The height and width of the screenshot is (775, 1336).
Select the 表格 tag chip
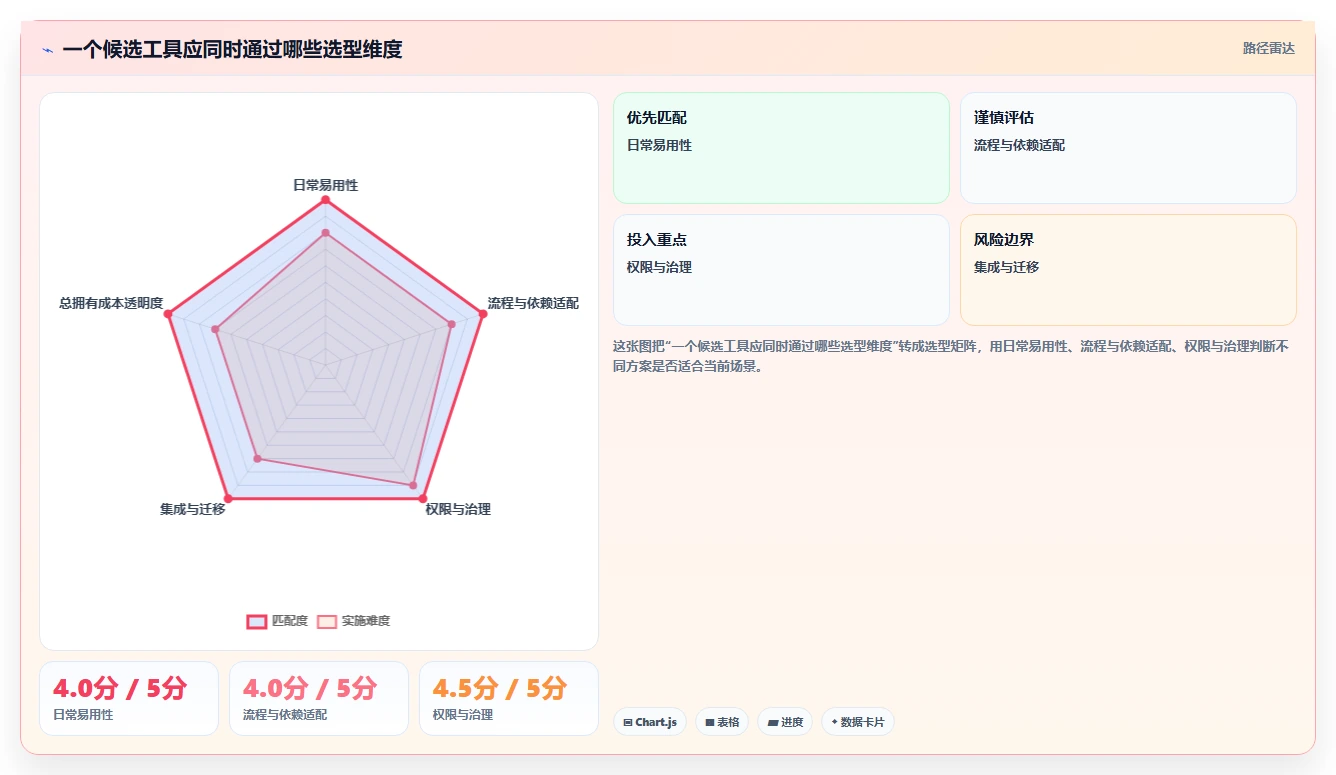pyautogui.click(x=722, y=722)
